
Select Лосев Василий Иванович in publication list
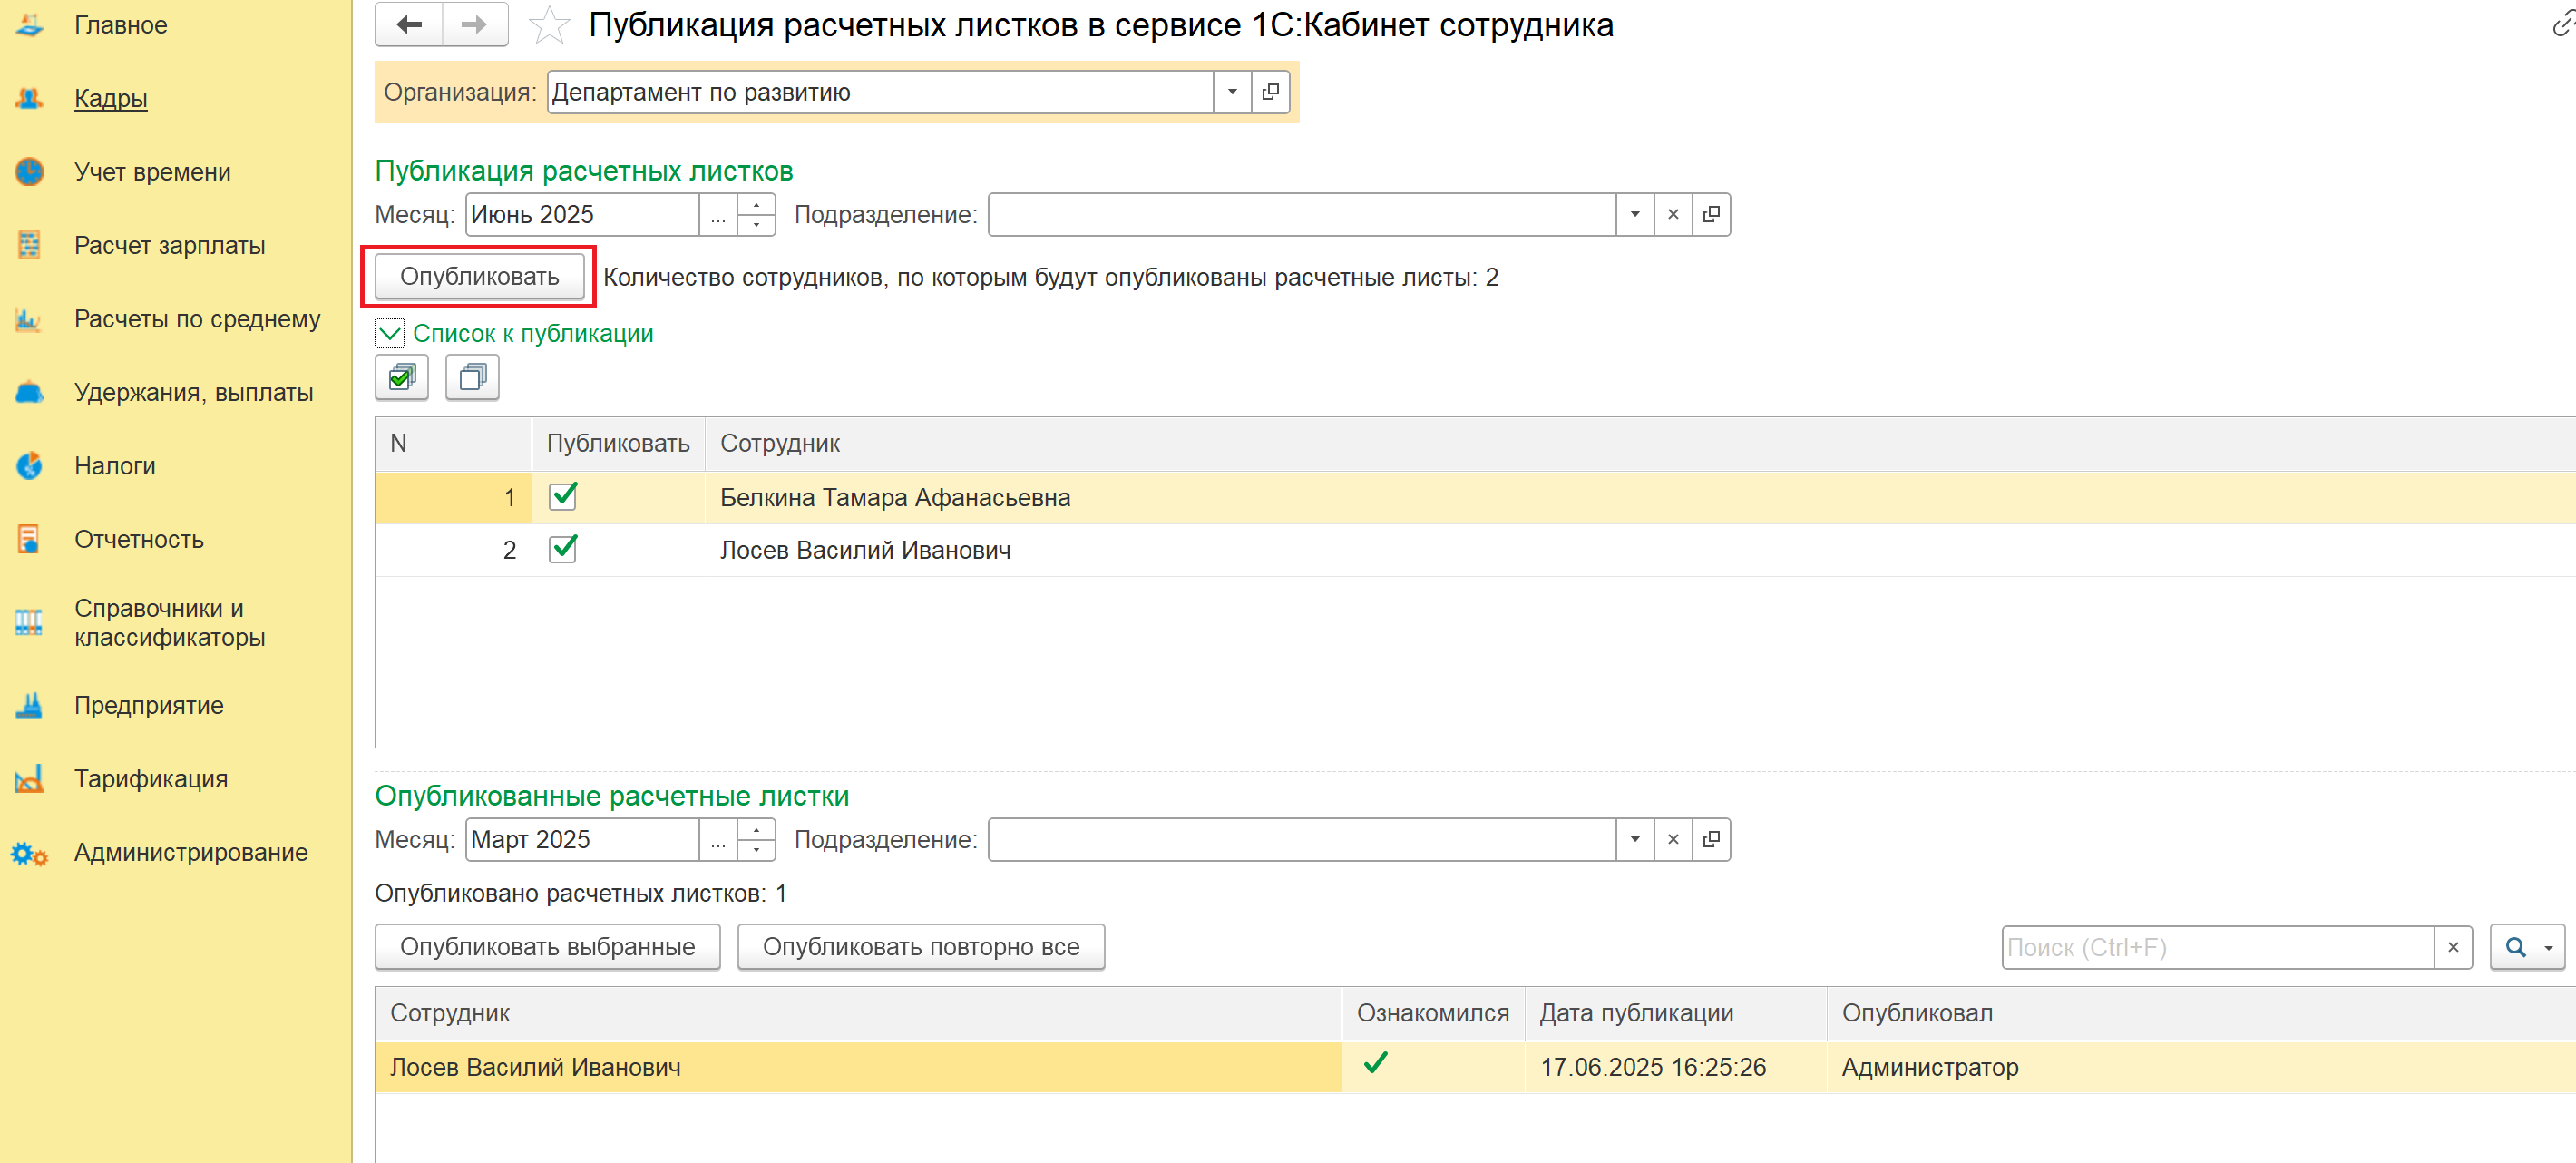click(x=1475, y=550)
